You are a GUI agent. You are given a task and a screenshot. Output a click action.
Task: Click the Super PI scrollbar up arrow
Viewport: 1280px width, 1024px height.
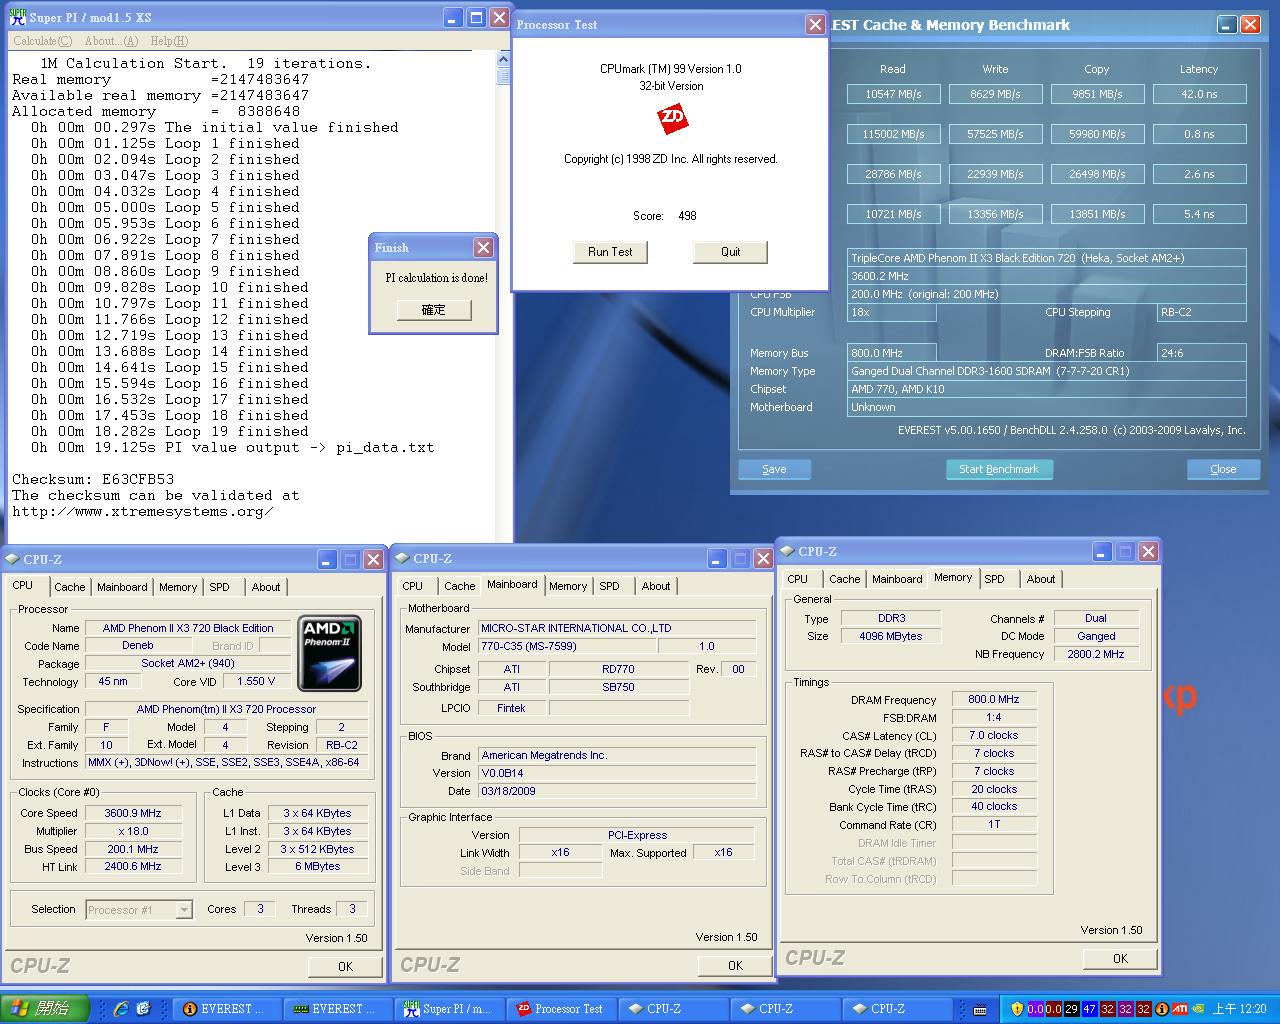503,60
